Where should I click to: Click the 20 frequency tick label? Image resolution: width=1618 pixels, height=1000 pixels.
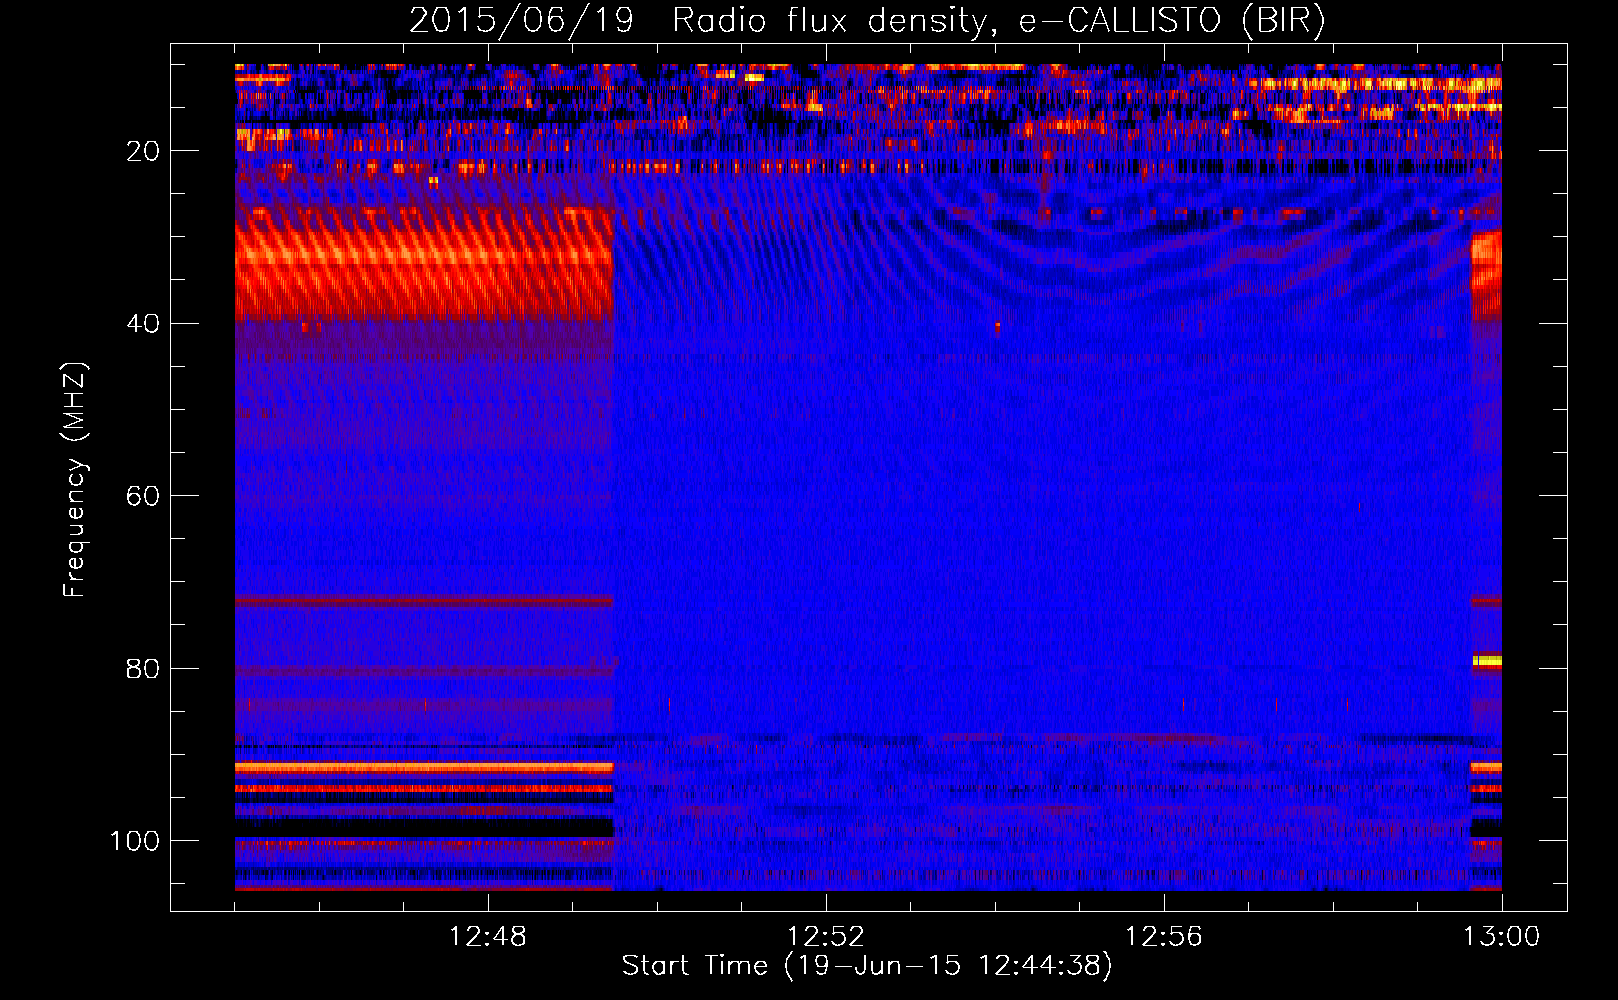click(143, 151)
